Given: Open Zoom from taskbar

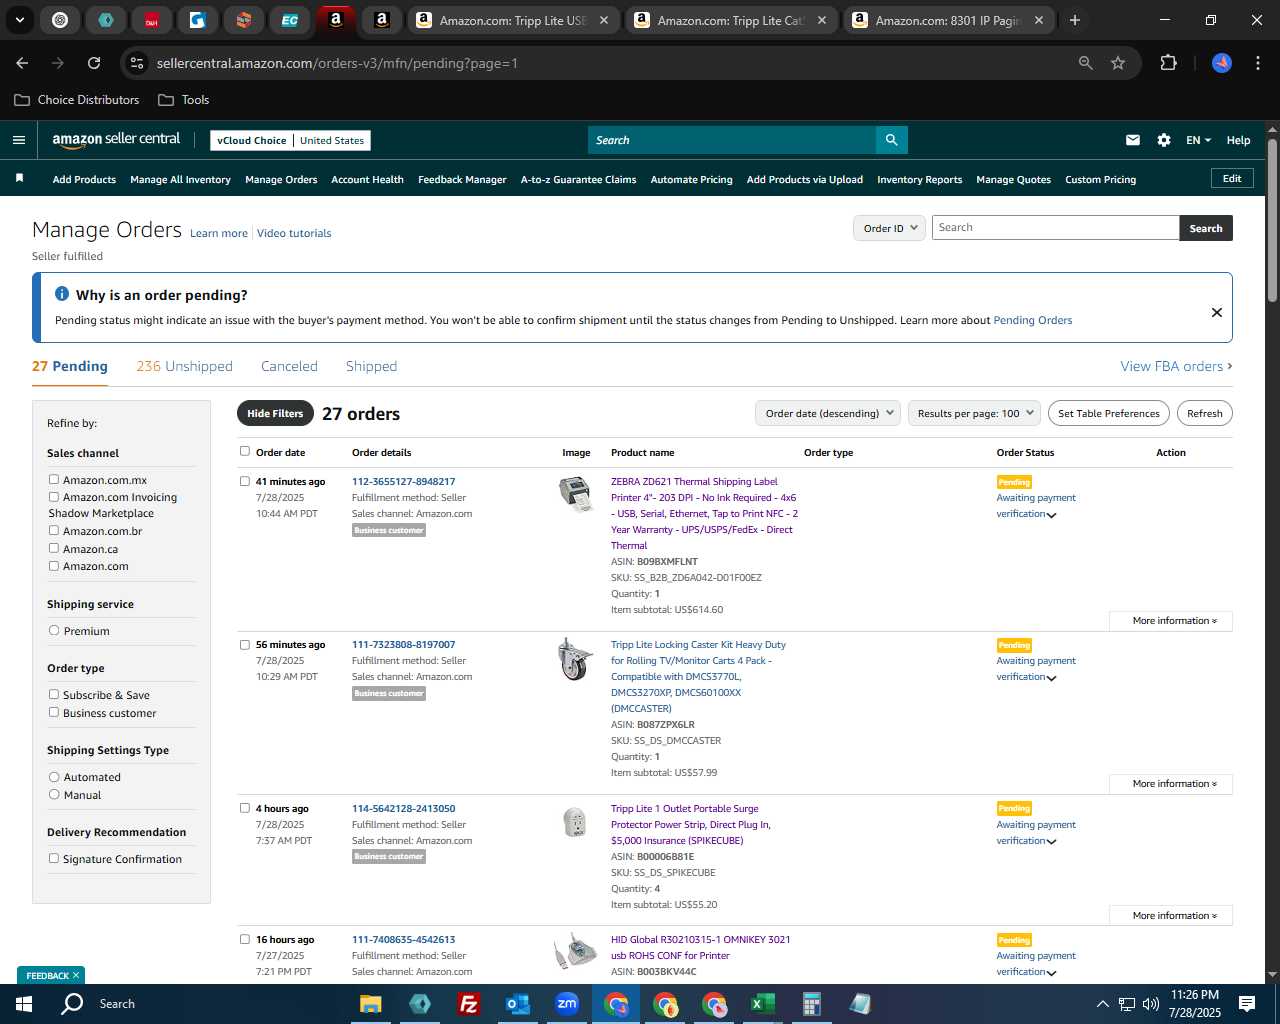Looking at the screenshot, I should [x=567, y=1004].
